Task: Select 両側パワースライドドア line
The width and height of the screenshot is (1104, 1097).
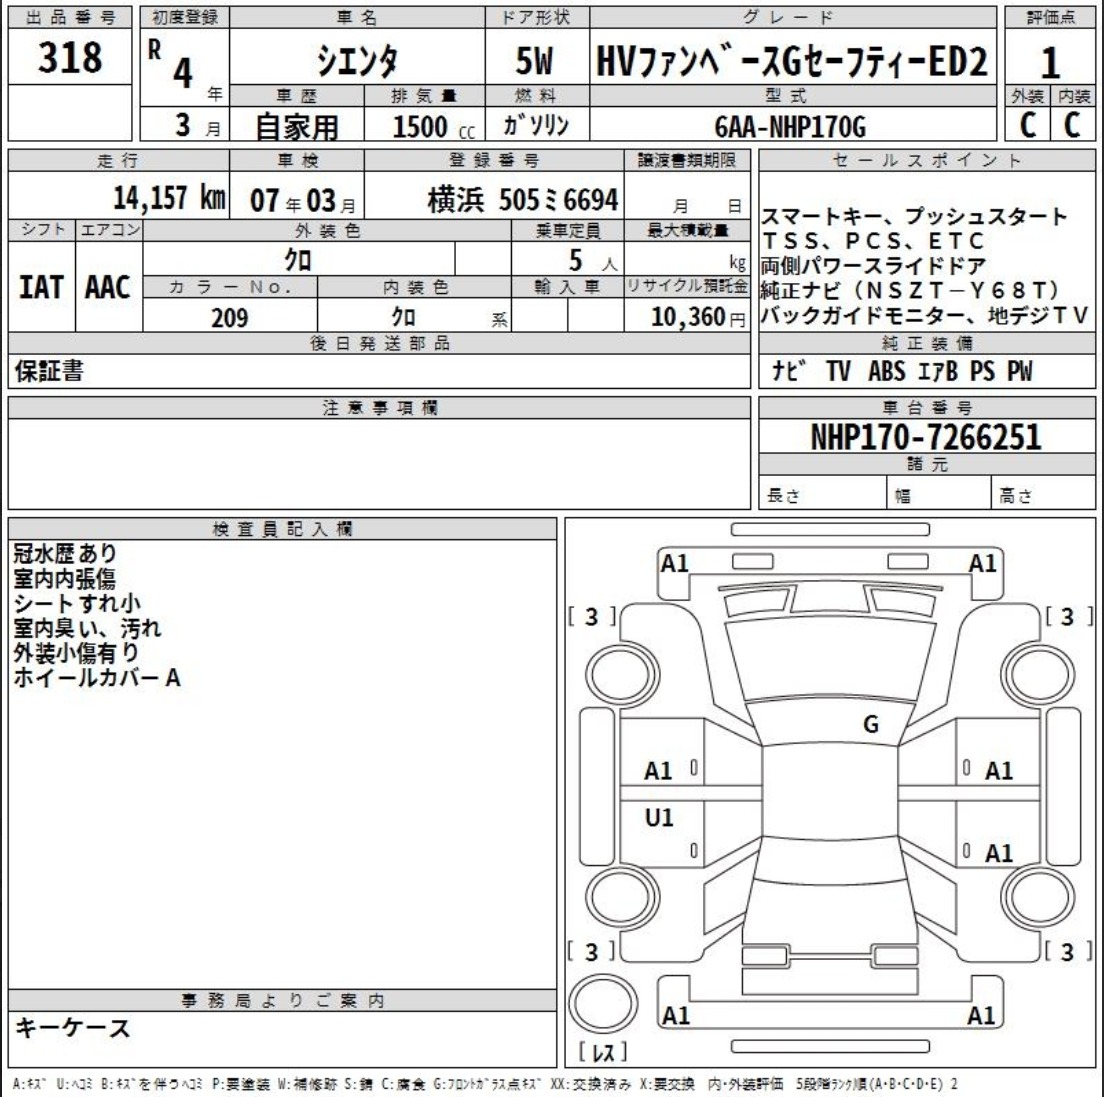Action: [873, 265]
